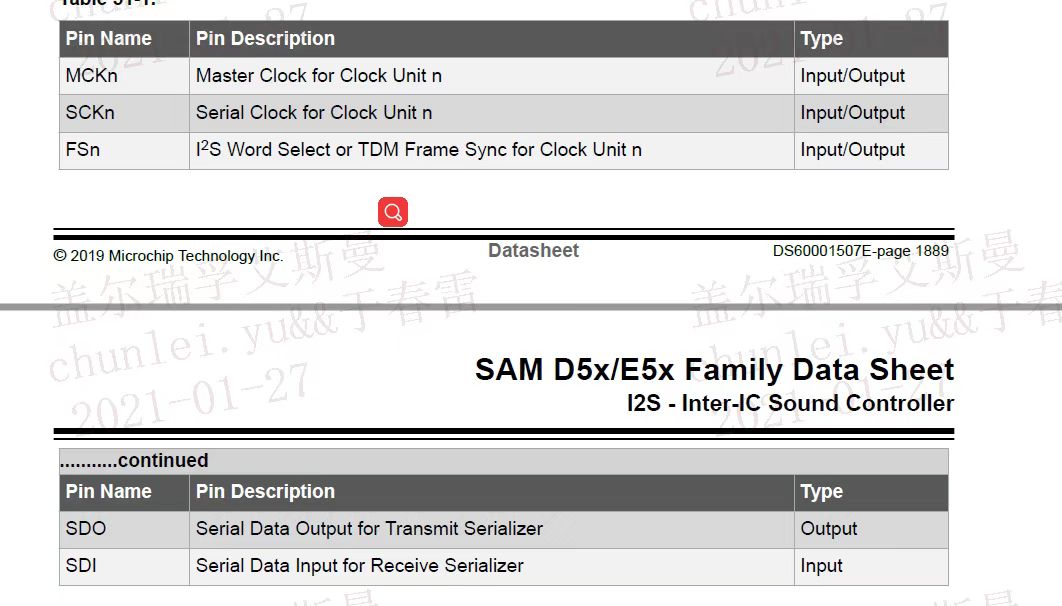Viewport: 1062px width, 606px height.
Task: Select the FSn pin name cell
Action: (83, 150)
